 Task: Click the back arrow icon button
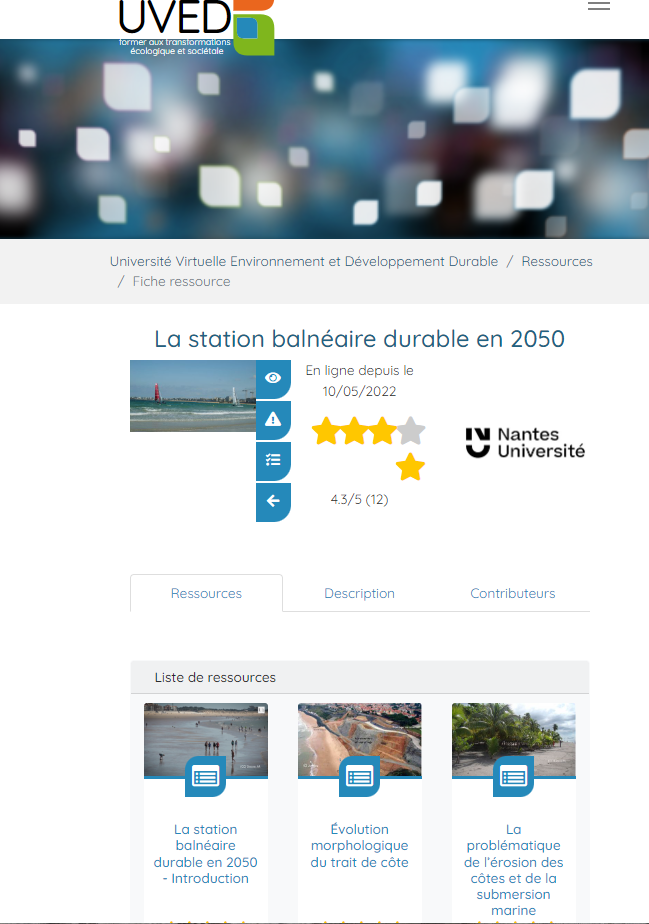point(273,501)
